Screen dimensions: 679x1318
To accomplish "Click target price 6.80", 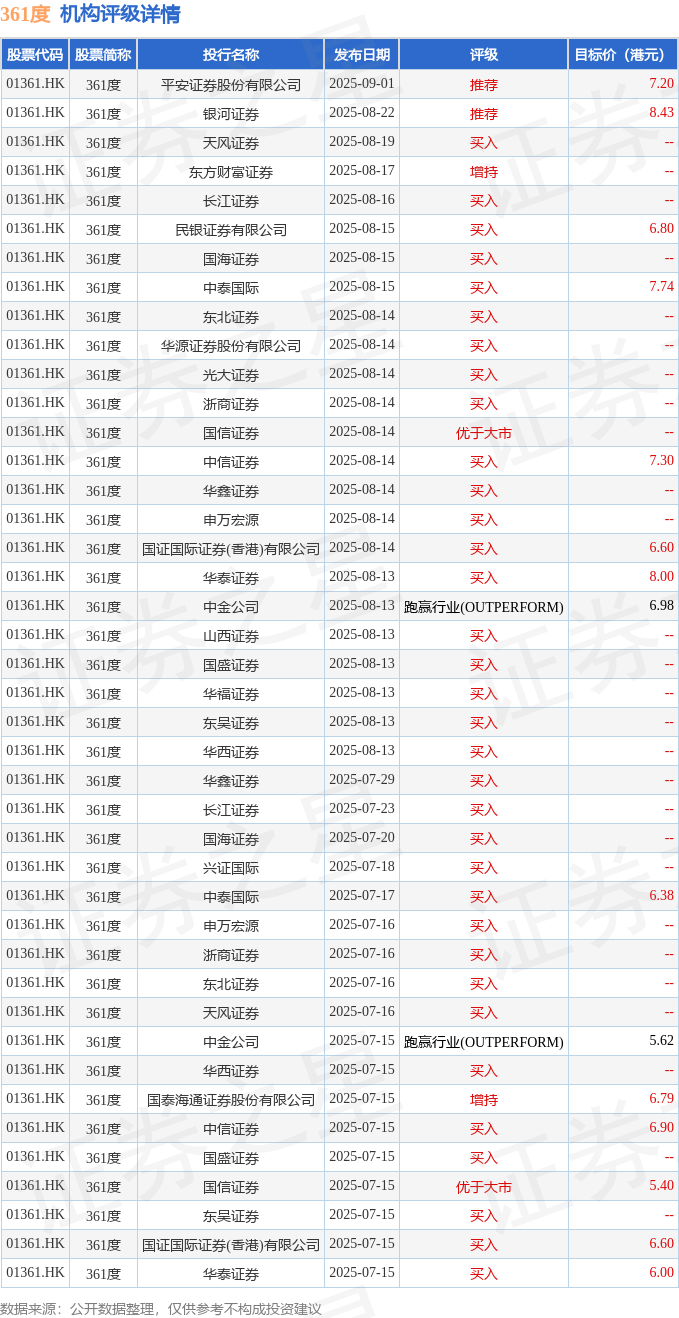I will pyautogui.click(x=661, y=229).
